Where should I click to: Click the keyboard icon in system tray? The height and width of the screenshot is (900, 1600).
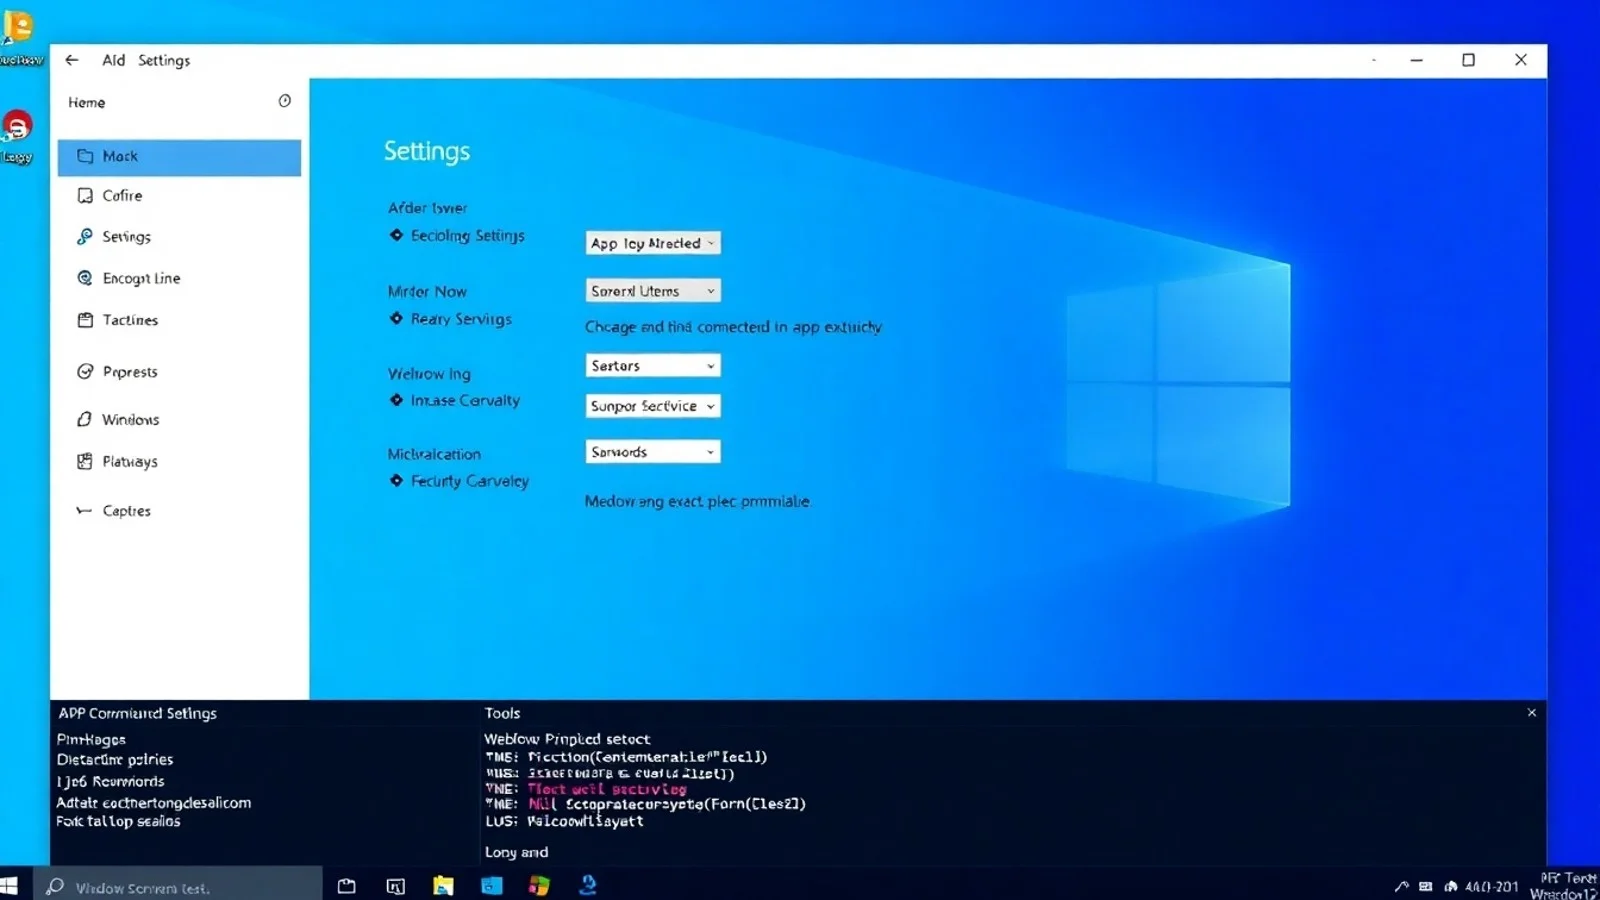1426,887
